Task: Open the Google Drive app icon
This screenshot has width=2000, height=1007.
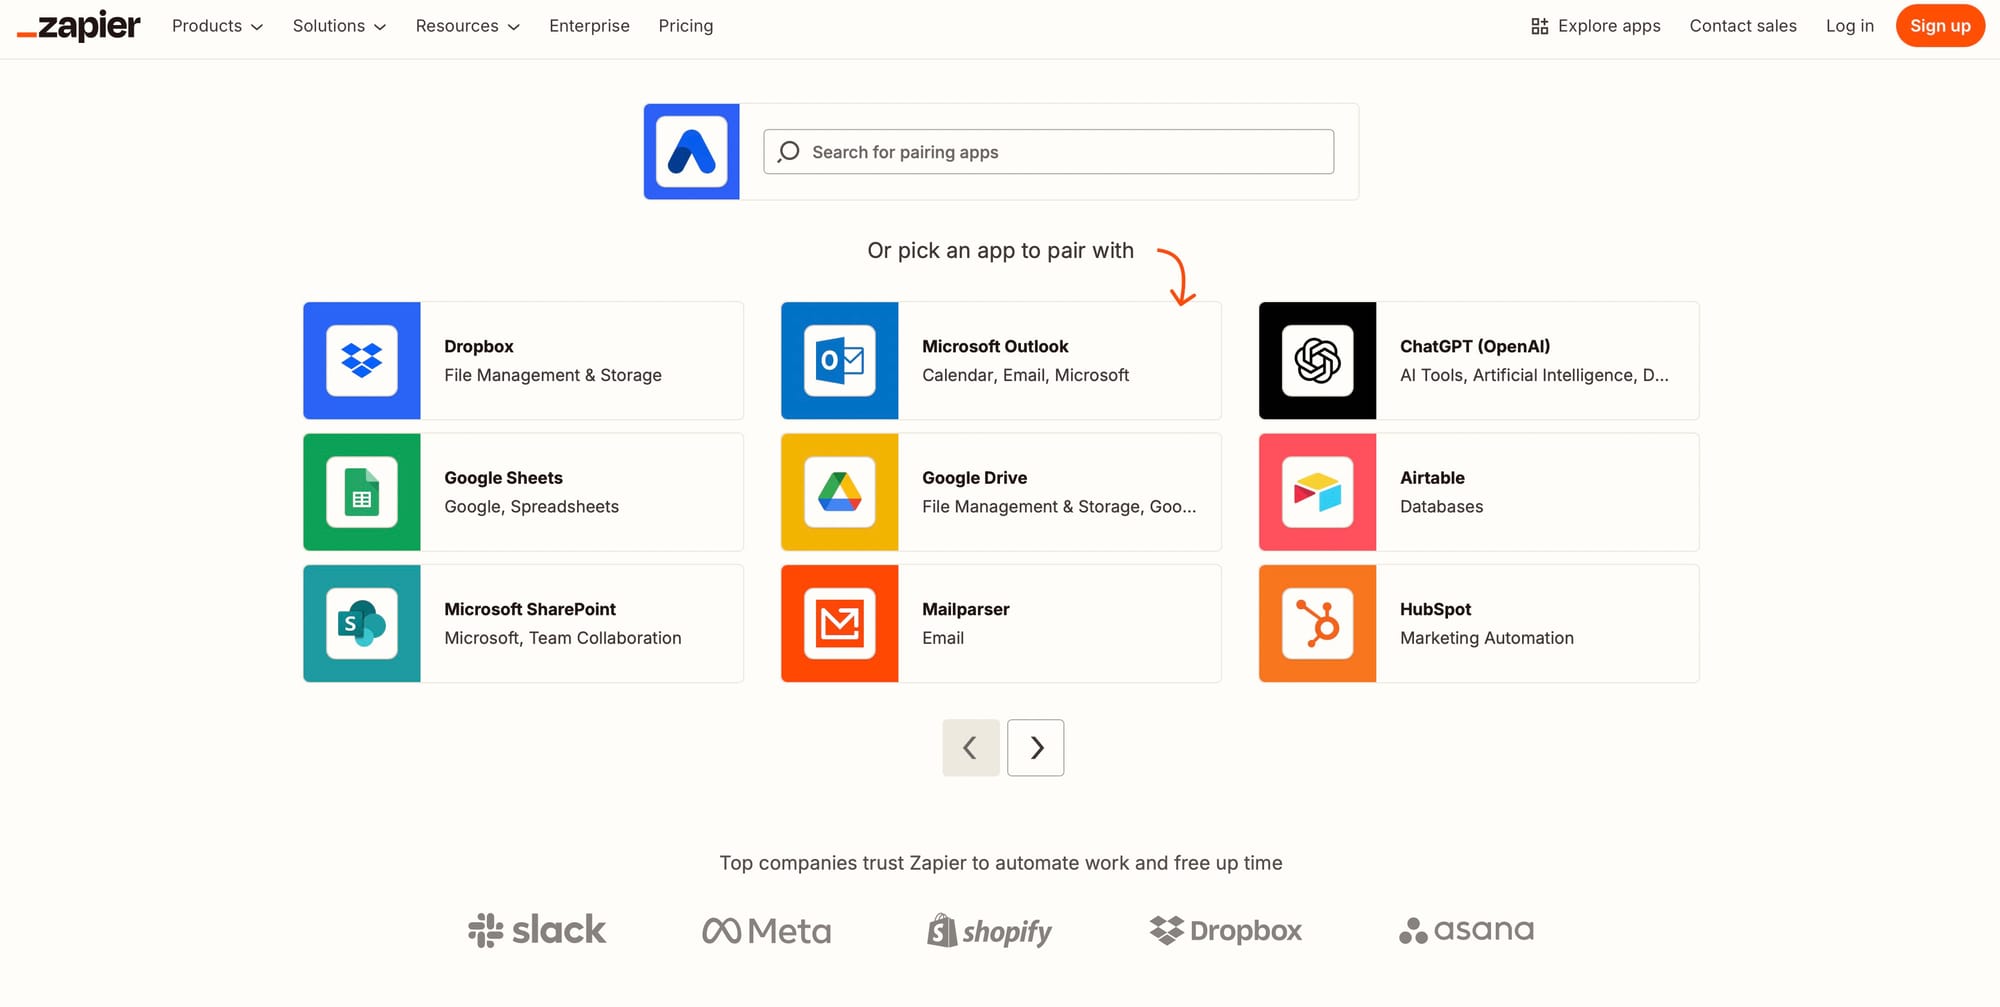Action: [839, 492]
